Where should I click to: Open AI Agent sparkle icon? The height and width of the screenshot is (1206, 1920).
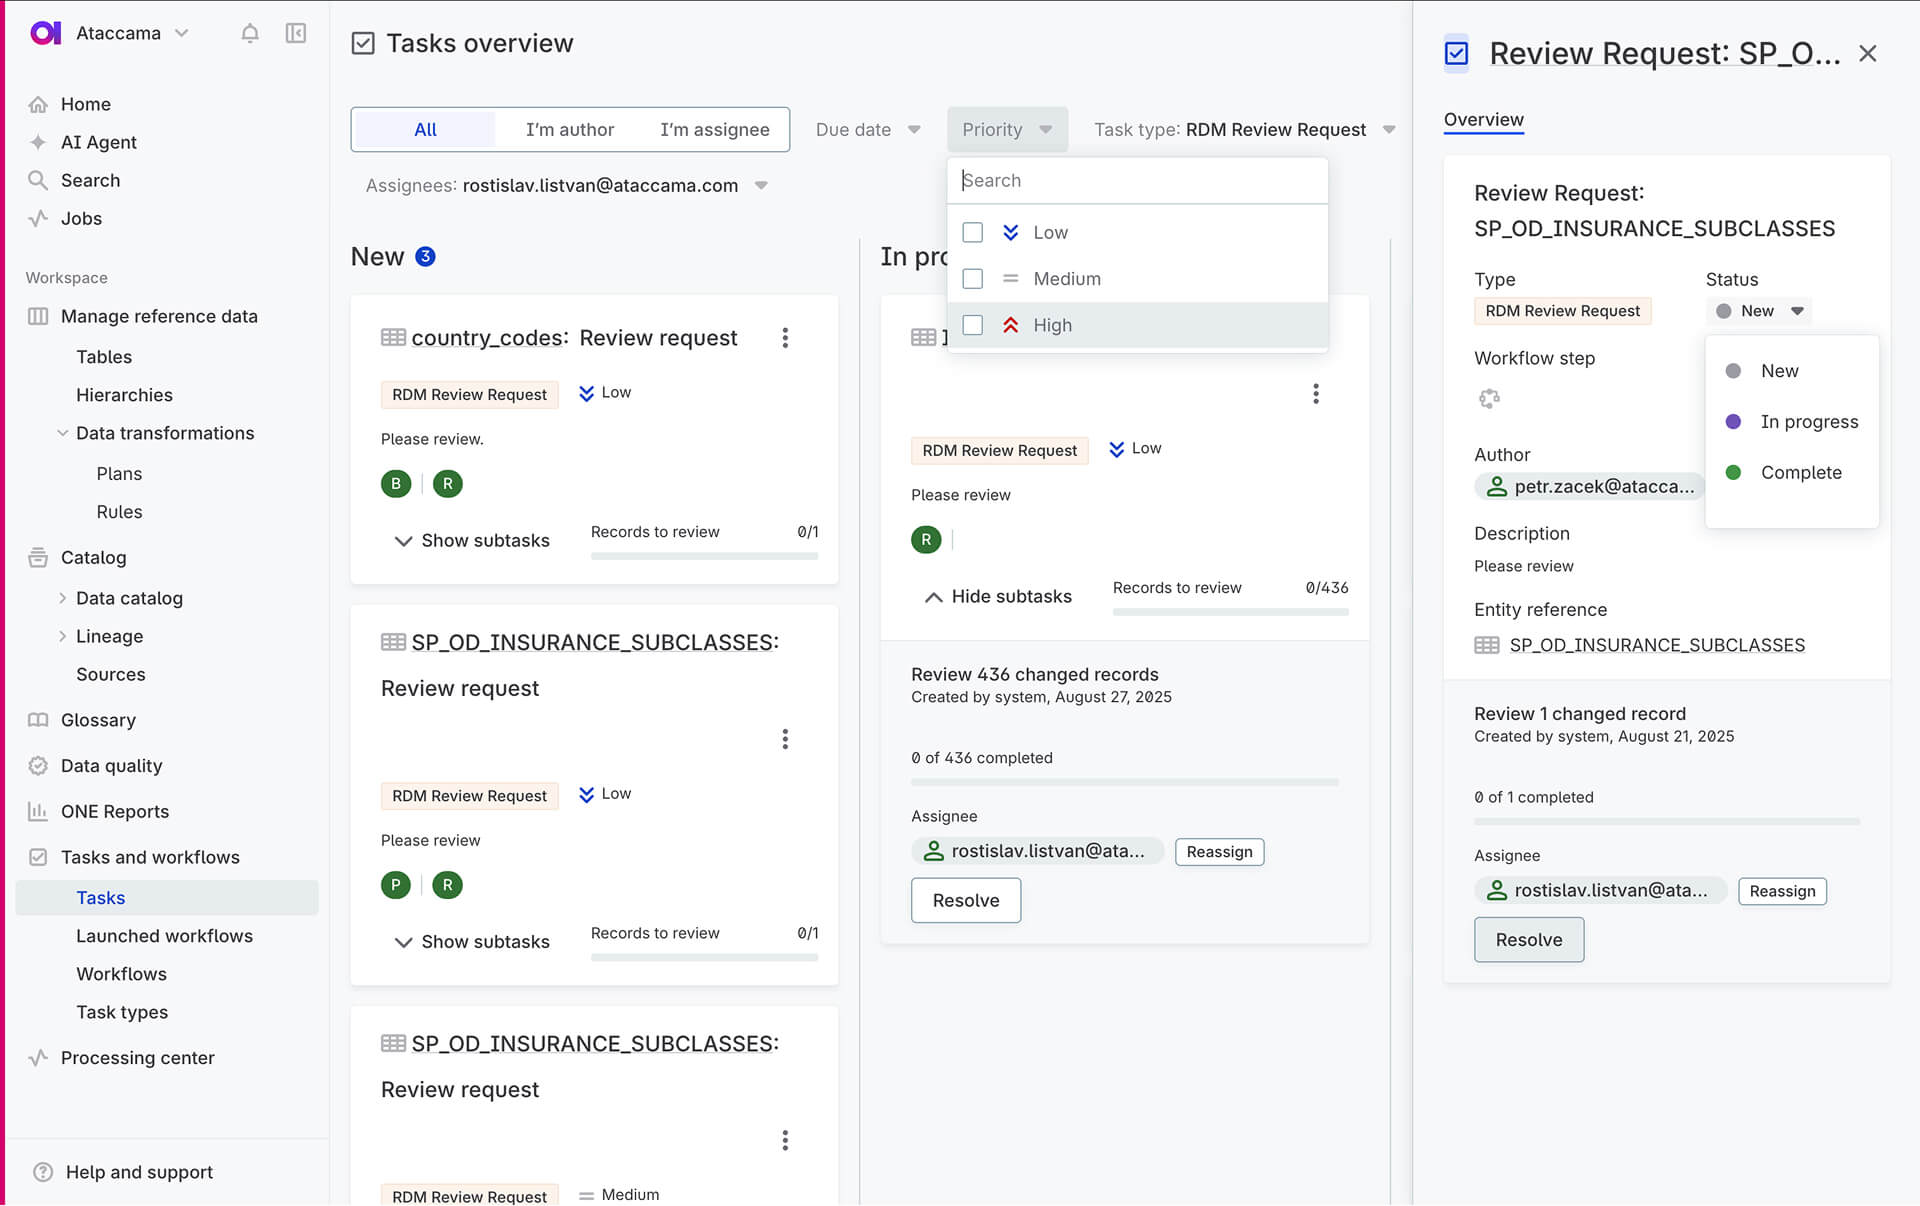[x=38, y=142]
